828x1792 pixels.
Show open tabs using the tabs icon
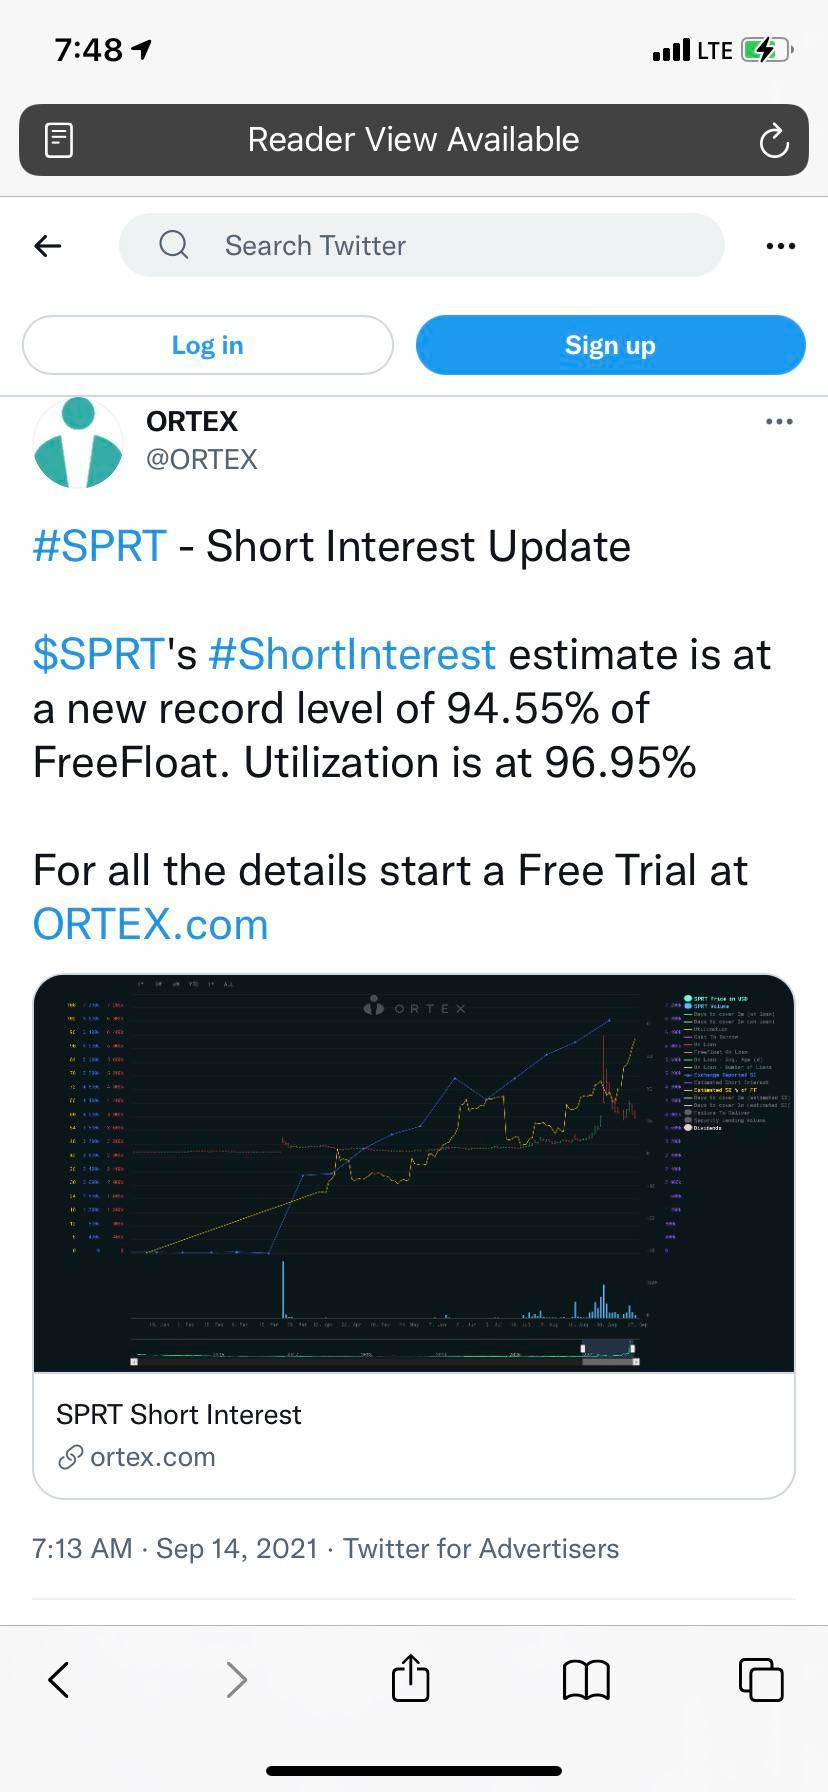tap(761, 1680)
